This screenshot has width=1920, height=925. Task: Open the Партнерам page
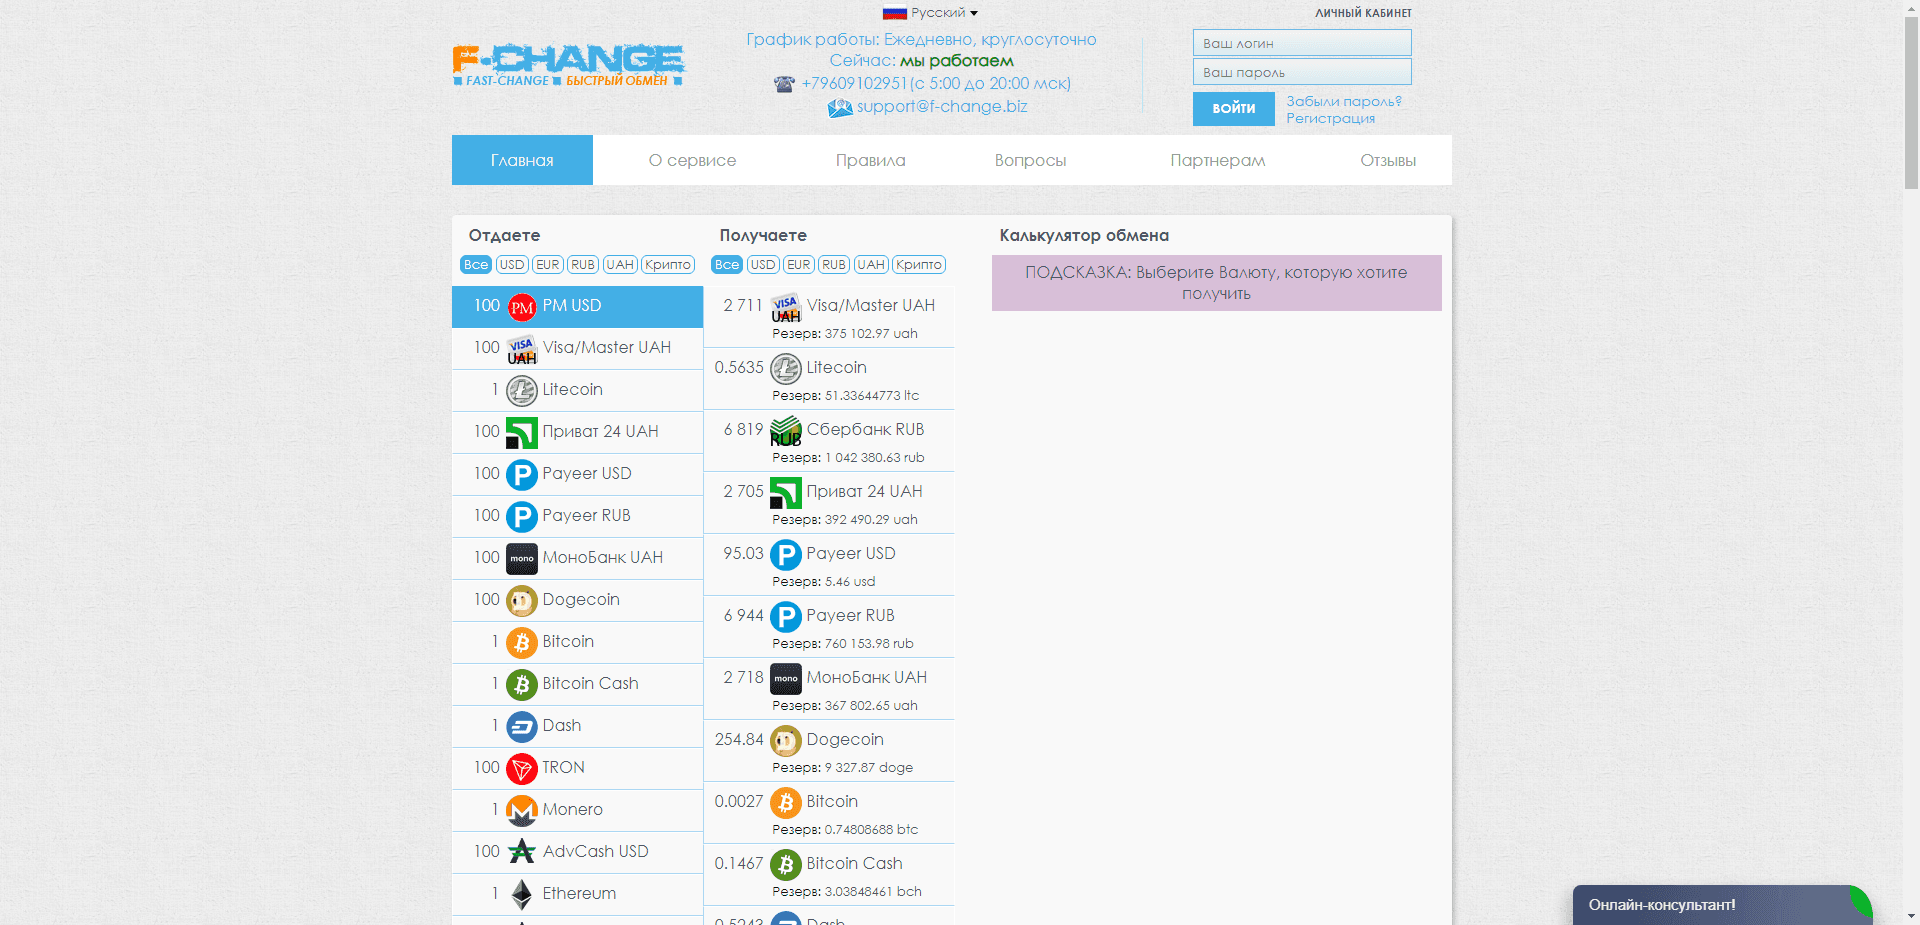tap(1217, 160)
